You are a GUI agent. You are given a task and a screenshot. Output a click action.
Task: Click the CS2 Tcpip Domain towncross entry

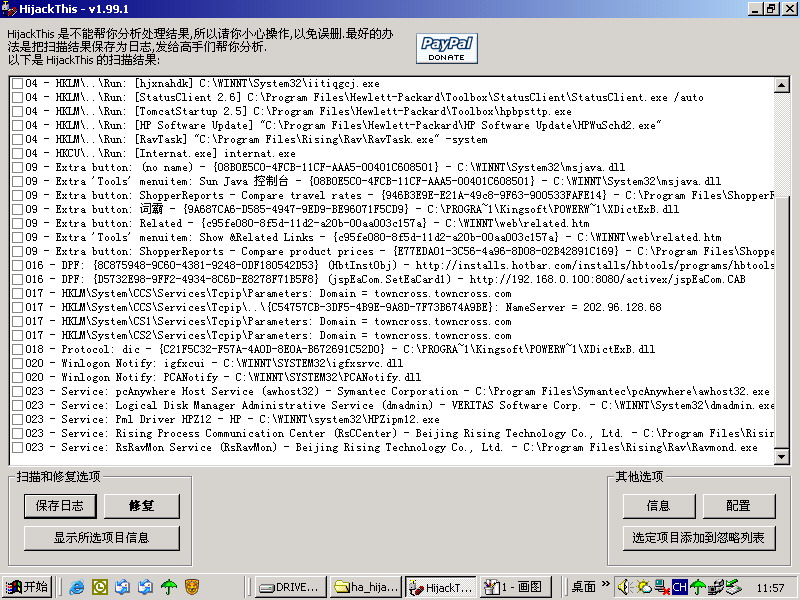coord(268,335)
